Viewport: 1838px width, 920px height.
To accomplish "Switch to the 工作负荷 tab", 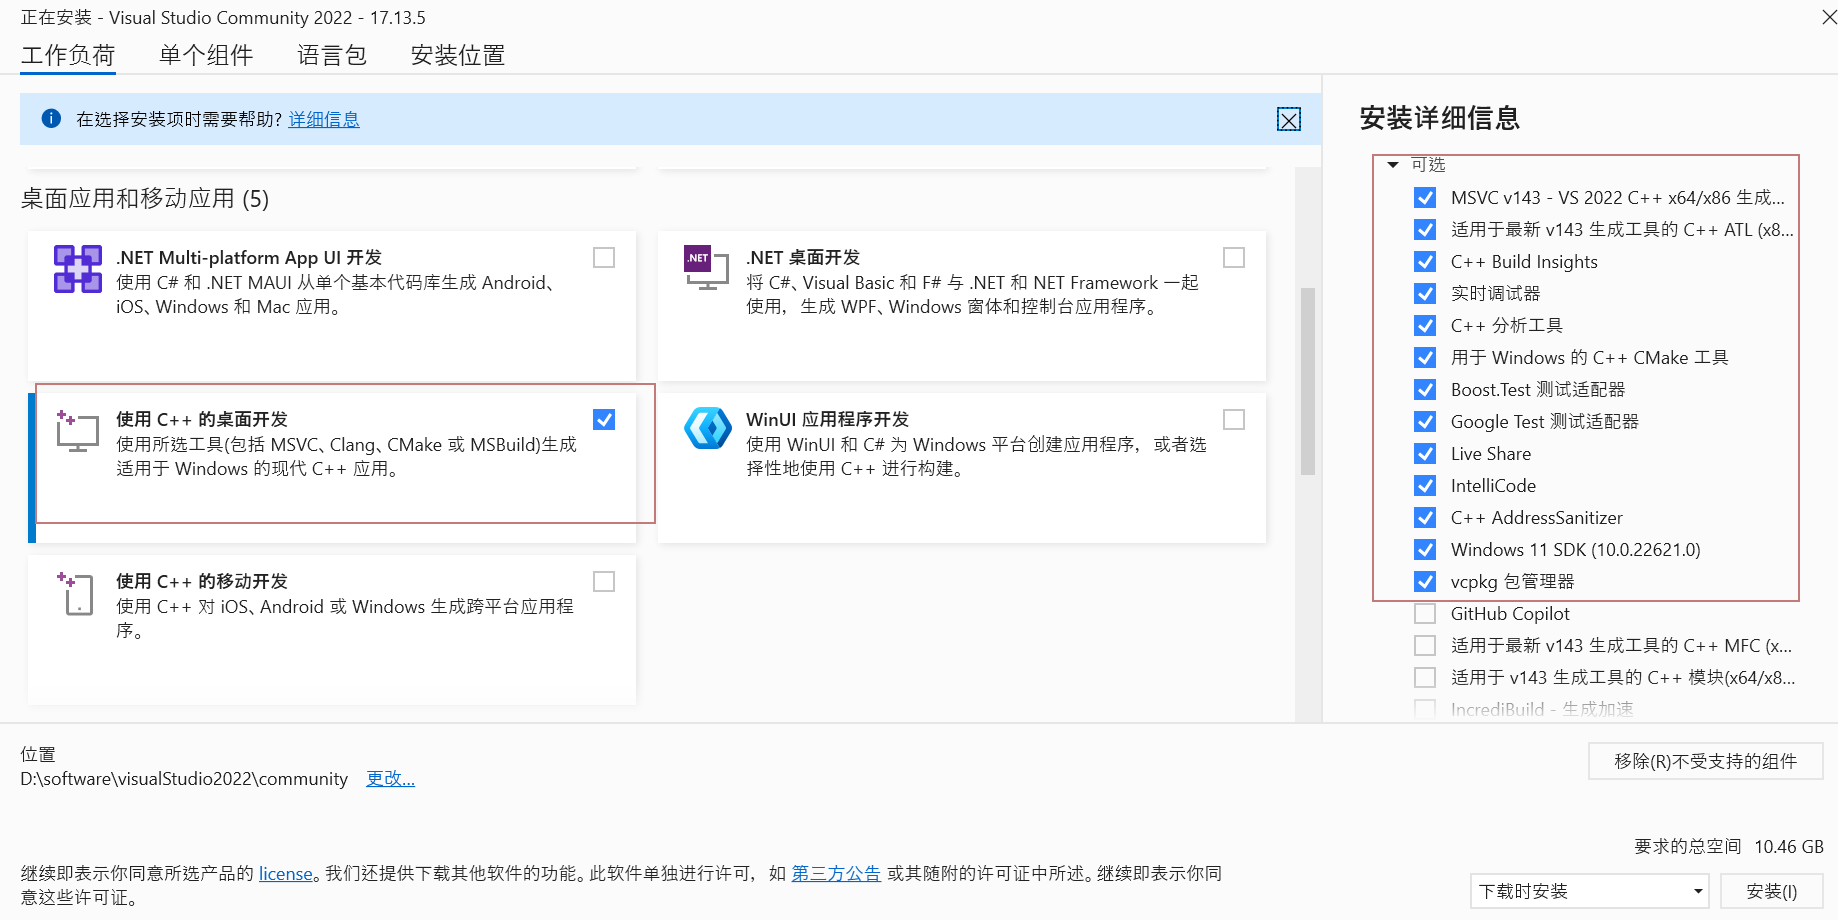I will pyautogui.click(x=68, y=55).
